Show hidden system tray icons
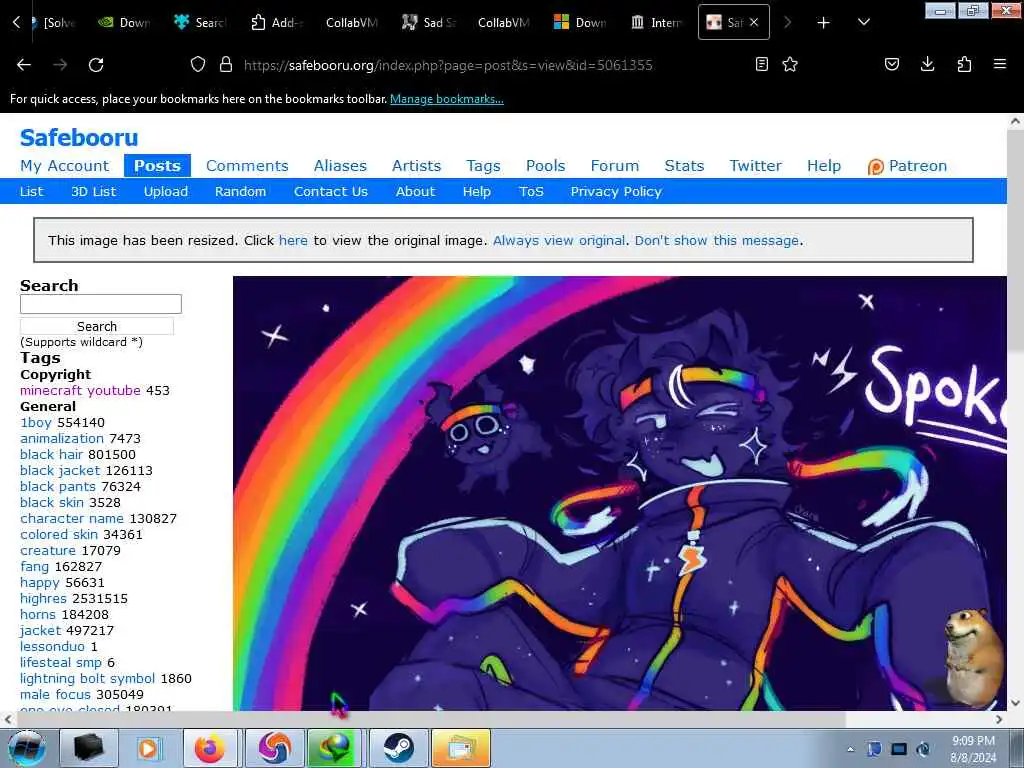The height and width of the screenshot is (768, 1024). coord(850,749)
